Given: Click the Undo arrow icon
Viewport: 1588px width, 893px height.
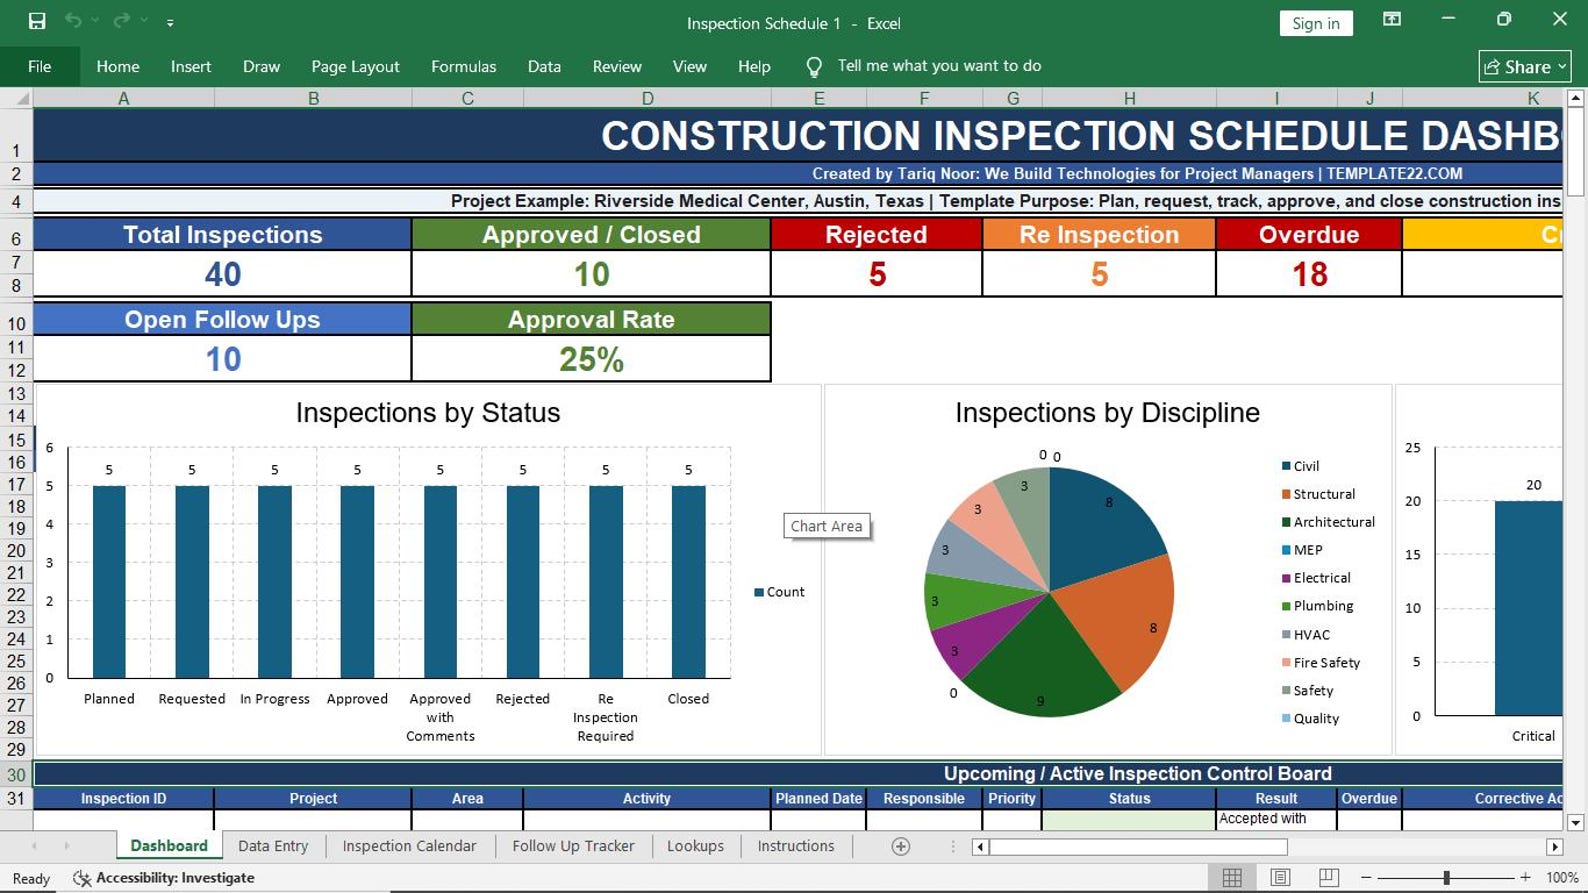Looking at the screenshot, I should point(73,21).
